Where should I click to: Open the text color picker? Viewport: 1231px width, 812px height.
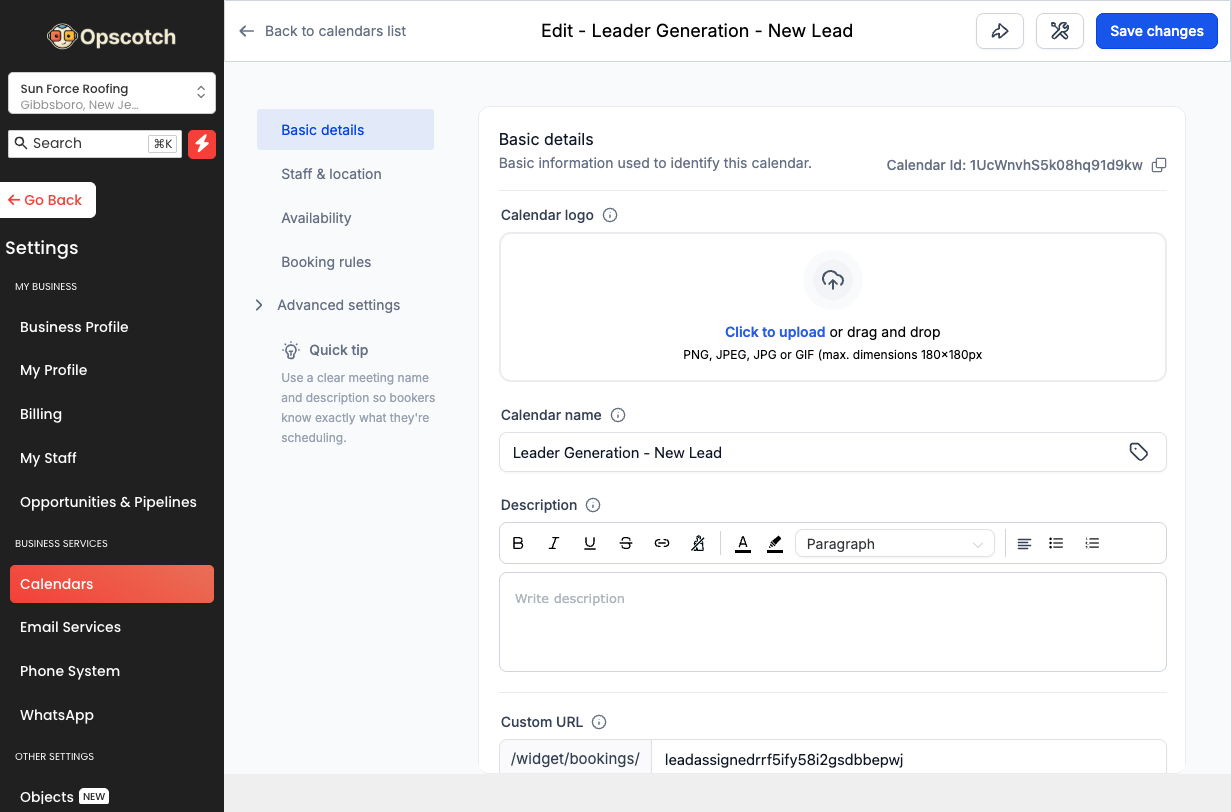coord(742,543)
